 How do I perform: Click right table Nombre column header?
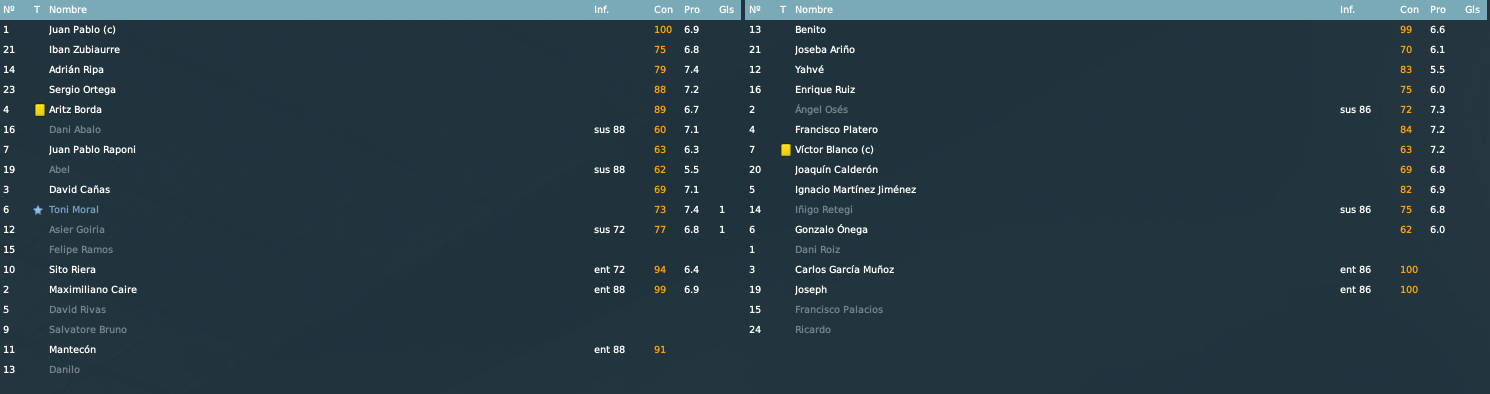pos(814,9)
